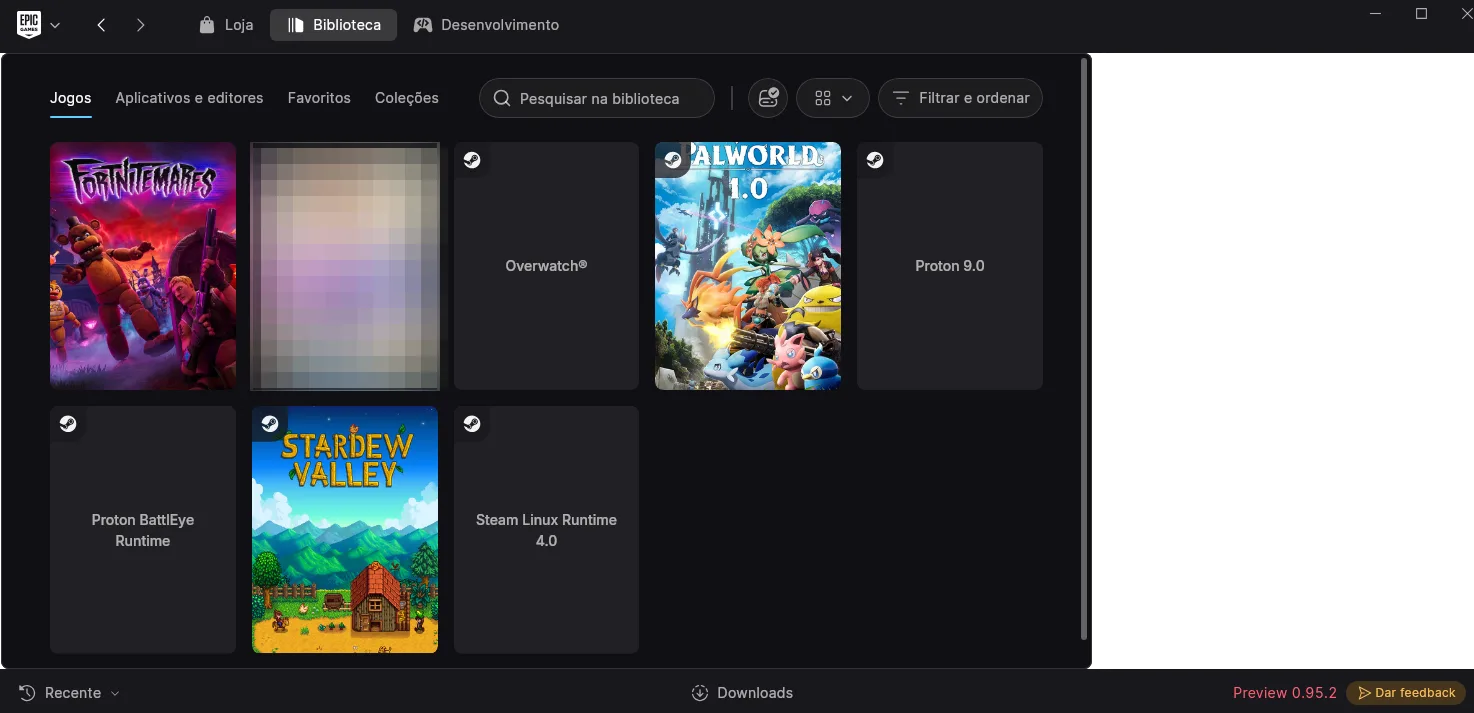Click the Preview 0.95.2 version label
The image size is (1474, 713).
coord(1285,693)
